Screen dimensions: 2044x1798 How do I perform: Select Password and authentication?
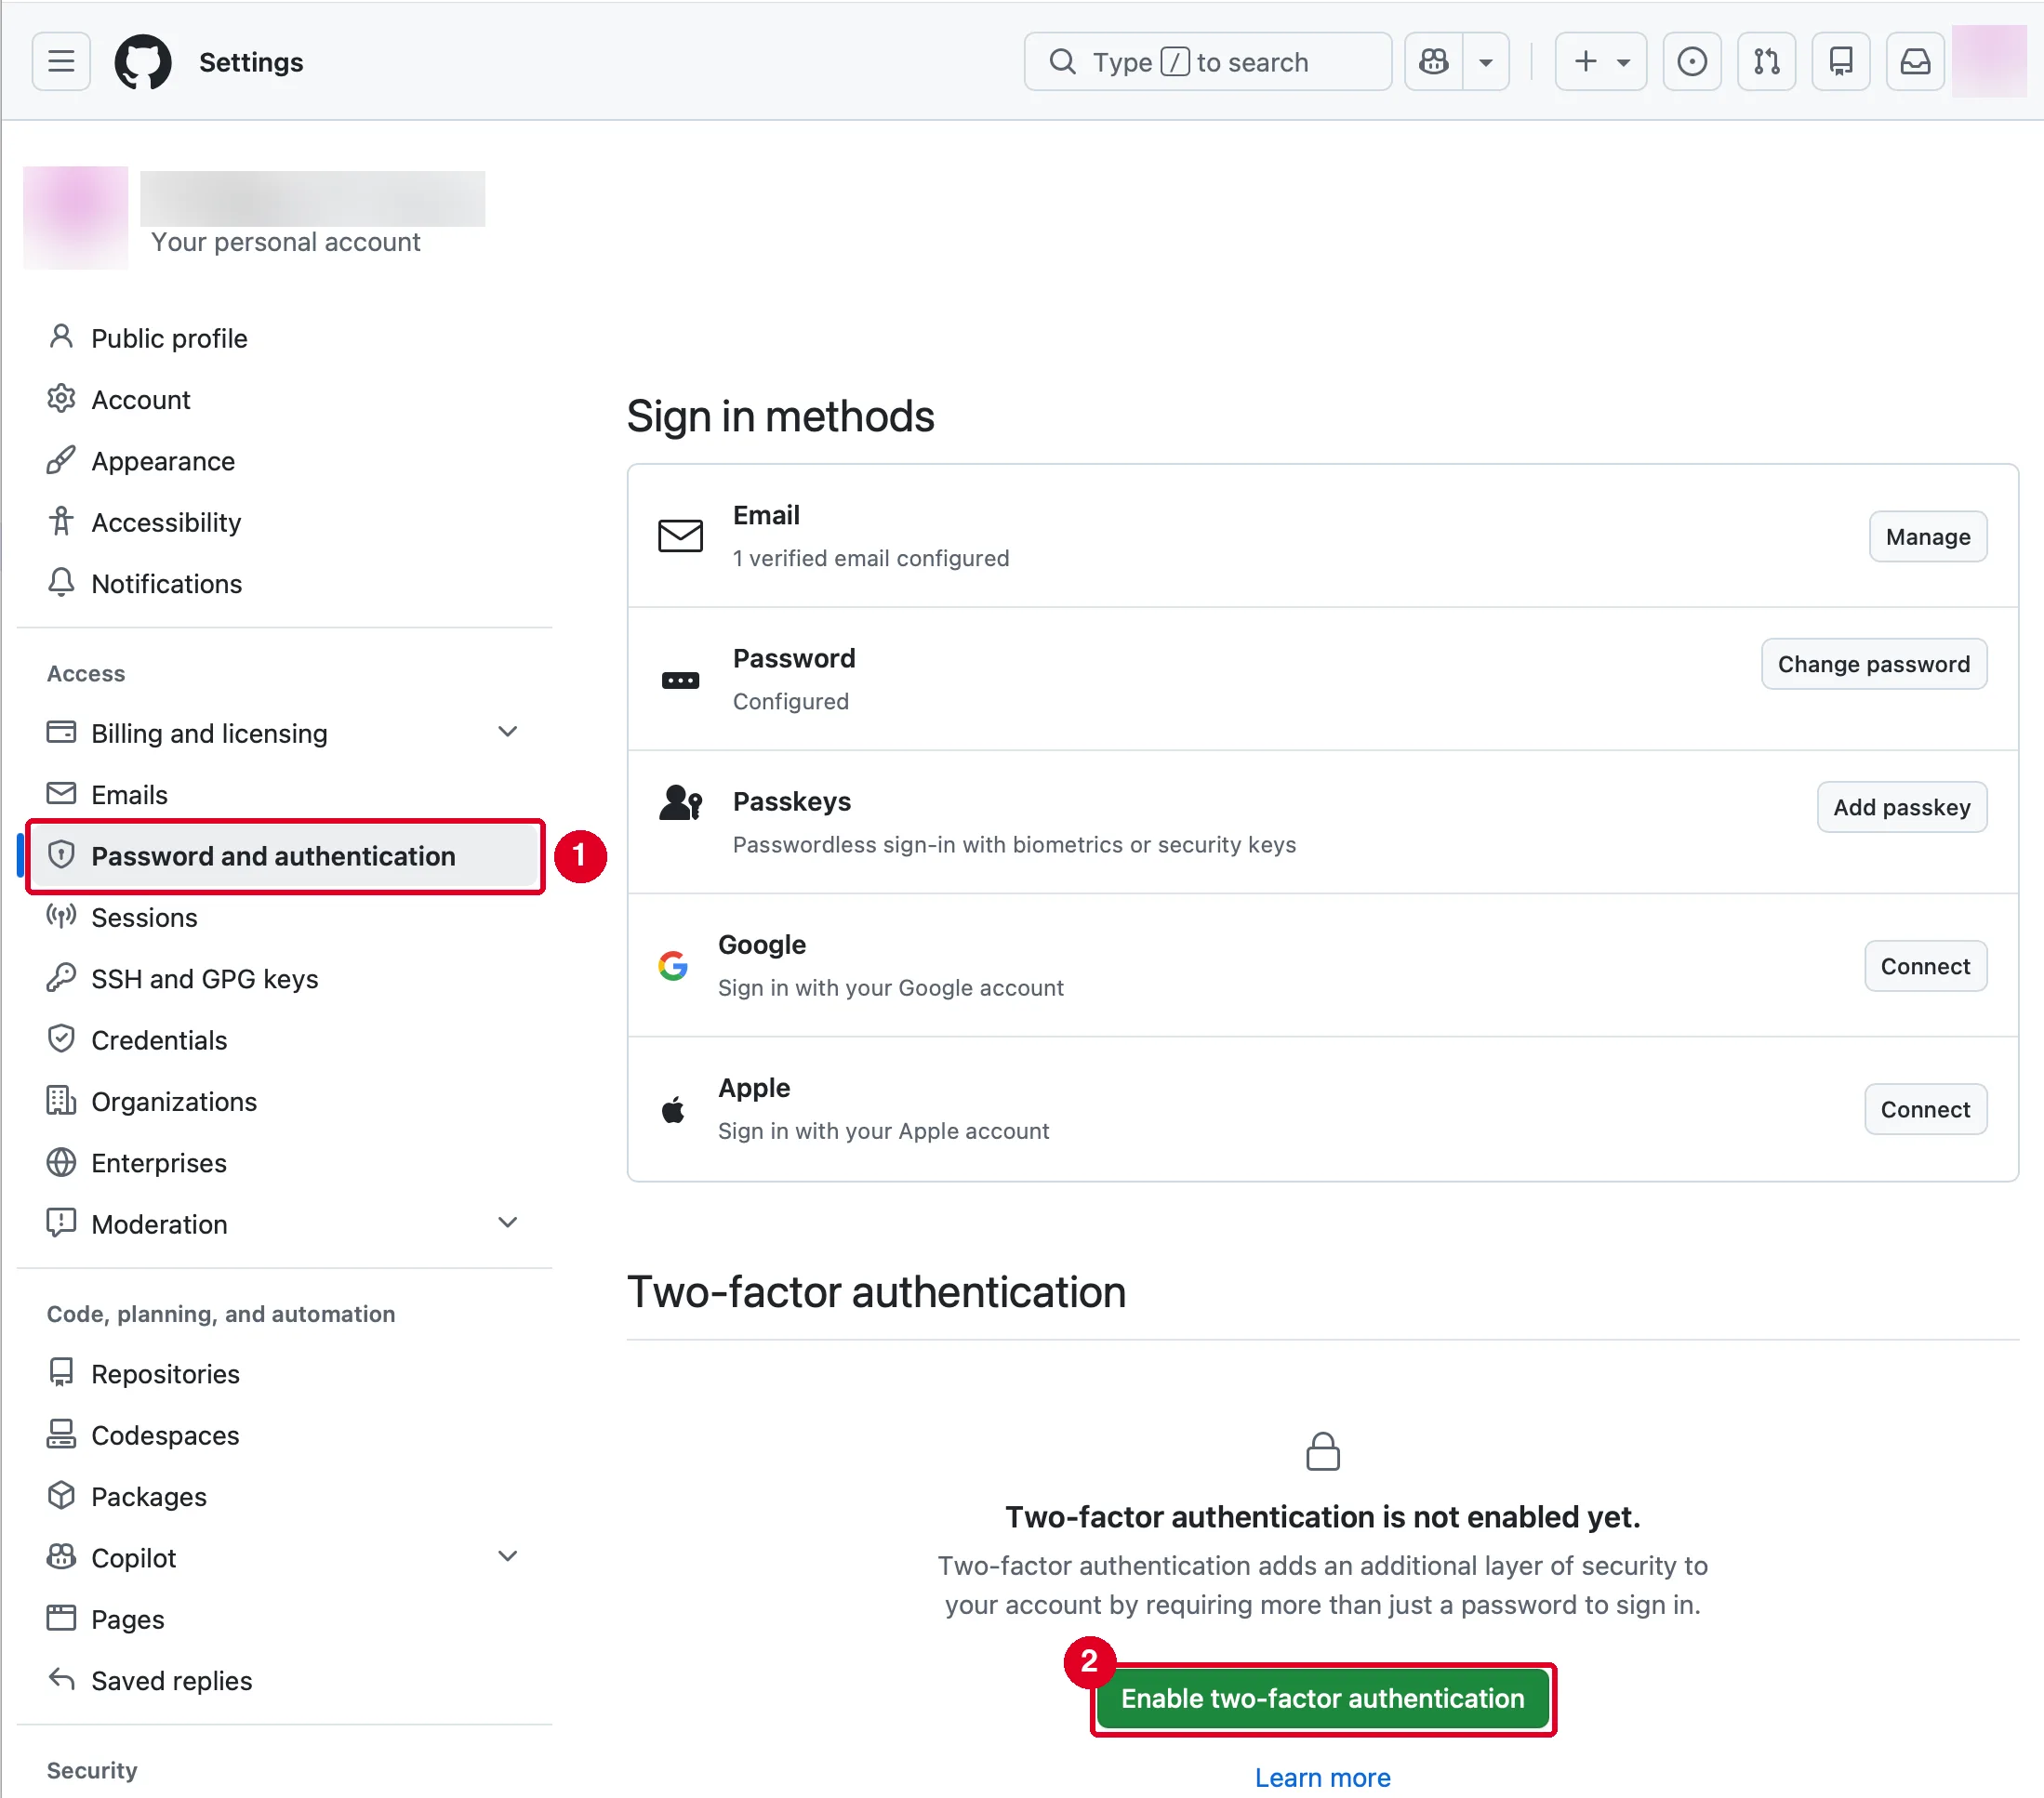click(x=284, y=856)
